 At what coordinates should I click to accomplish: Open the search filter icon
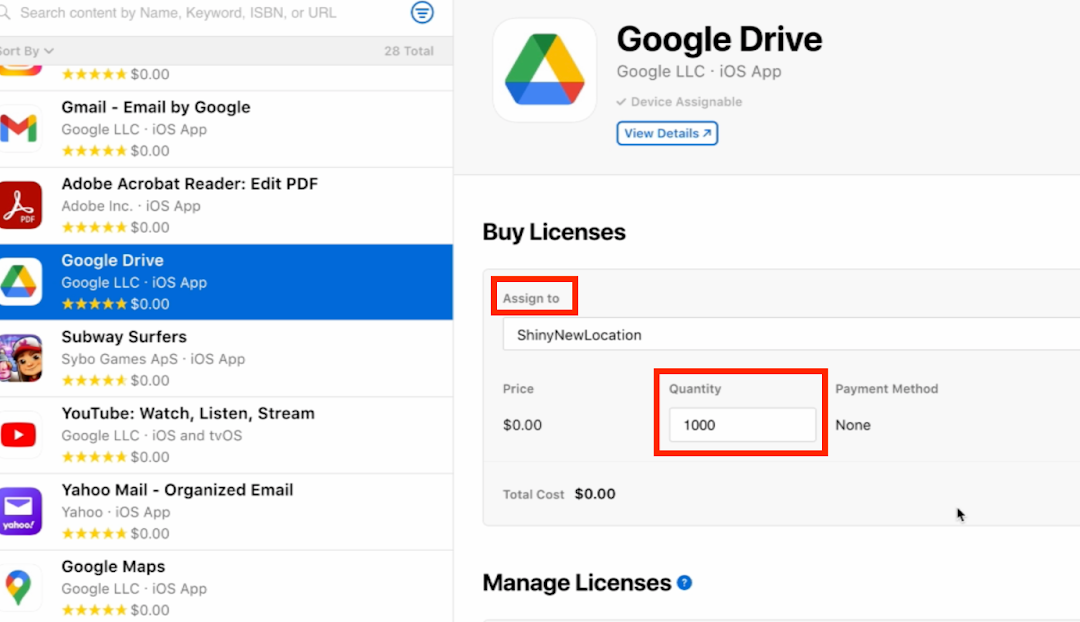[422, 12]
